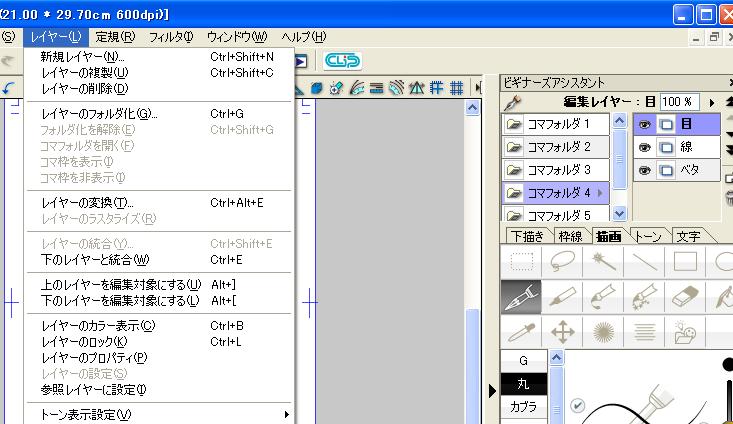Screen dimensions: 733x424
Task: Select the move layer tool with four arrows
Action: (562, 332)
